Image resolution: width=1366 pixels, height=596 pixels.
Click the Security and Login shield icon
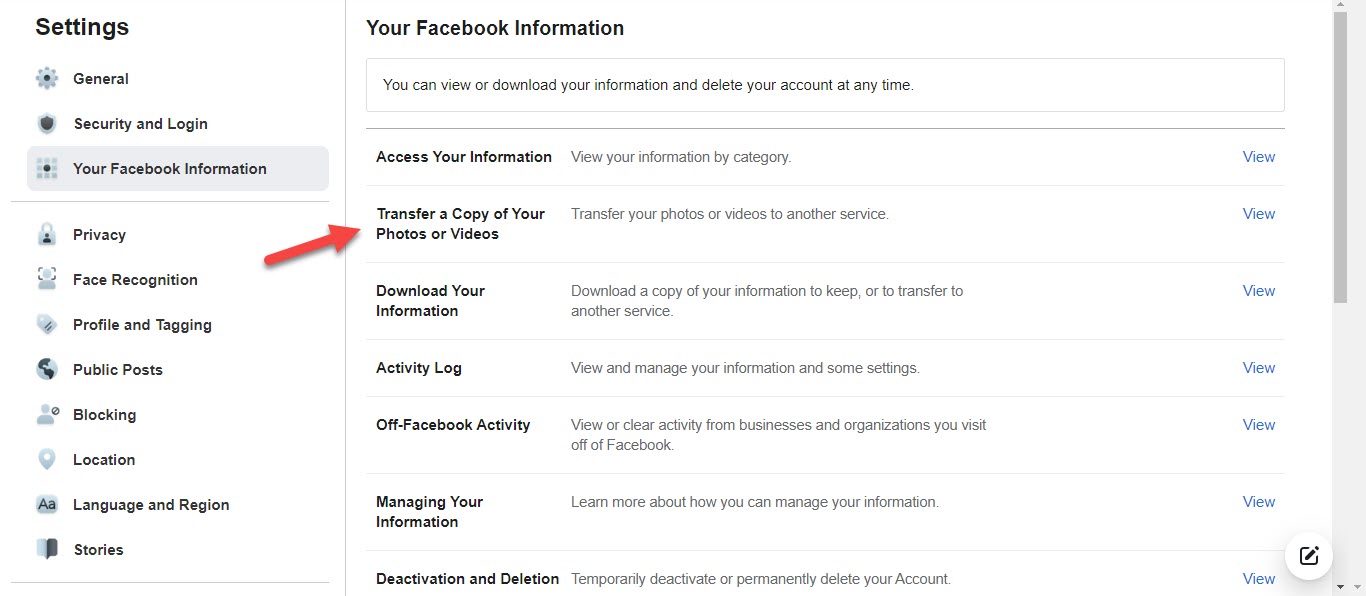(47, 124)
